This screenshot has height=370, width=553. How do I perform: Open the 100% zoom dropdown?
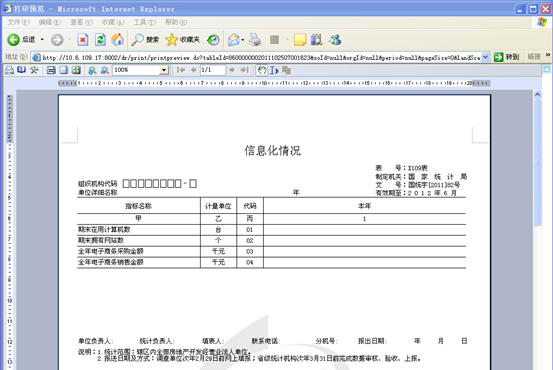pos(164,70)
